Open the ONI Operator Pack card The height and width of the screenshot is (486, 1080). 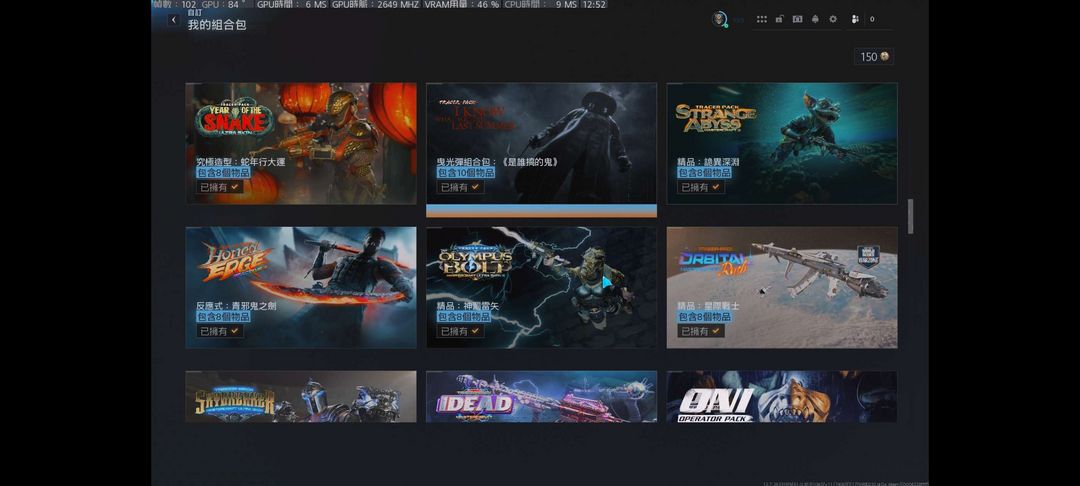[782, 397]
